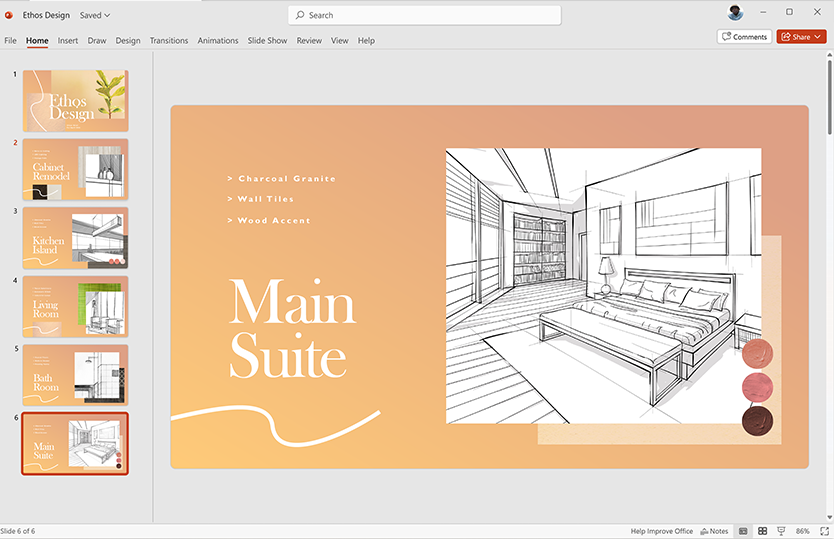This screenshot has height=539, width=834.
Task: Toggle the Notes pane
Action: pos(715,531)
